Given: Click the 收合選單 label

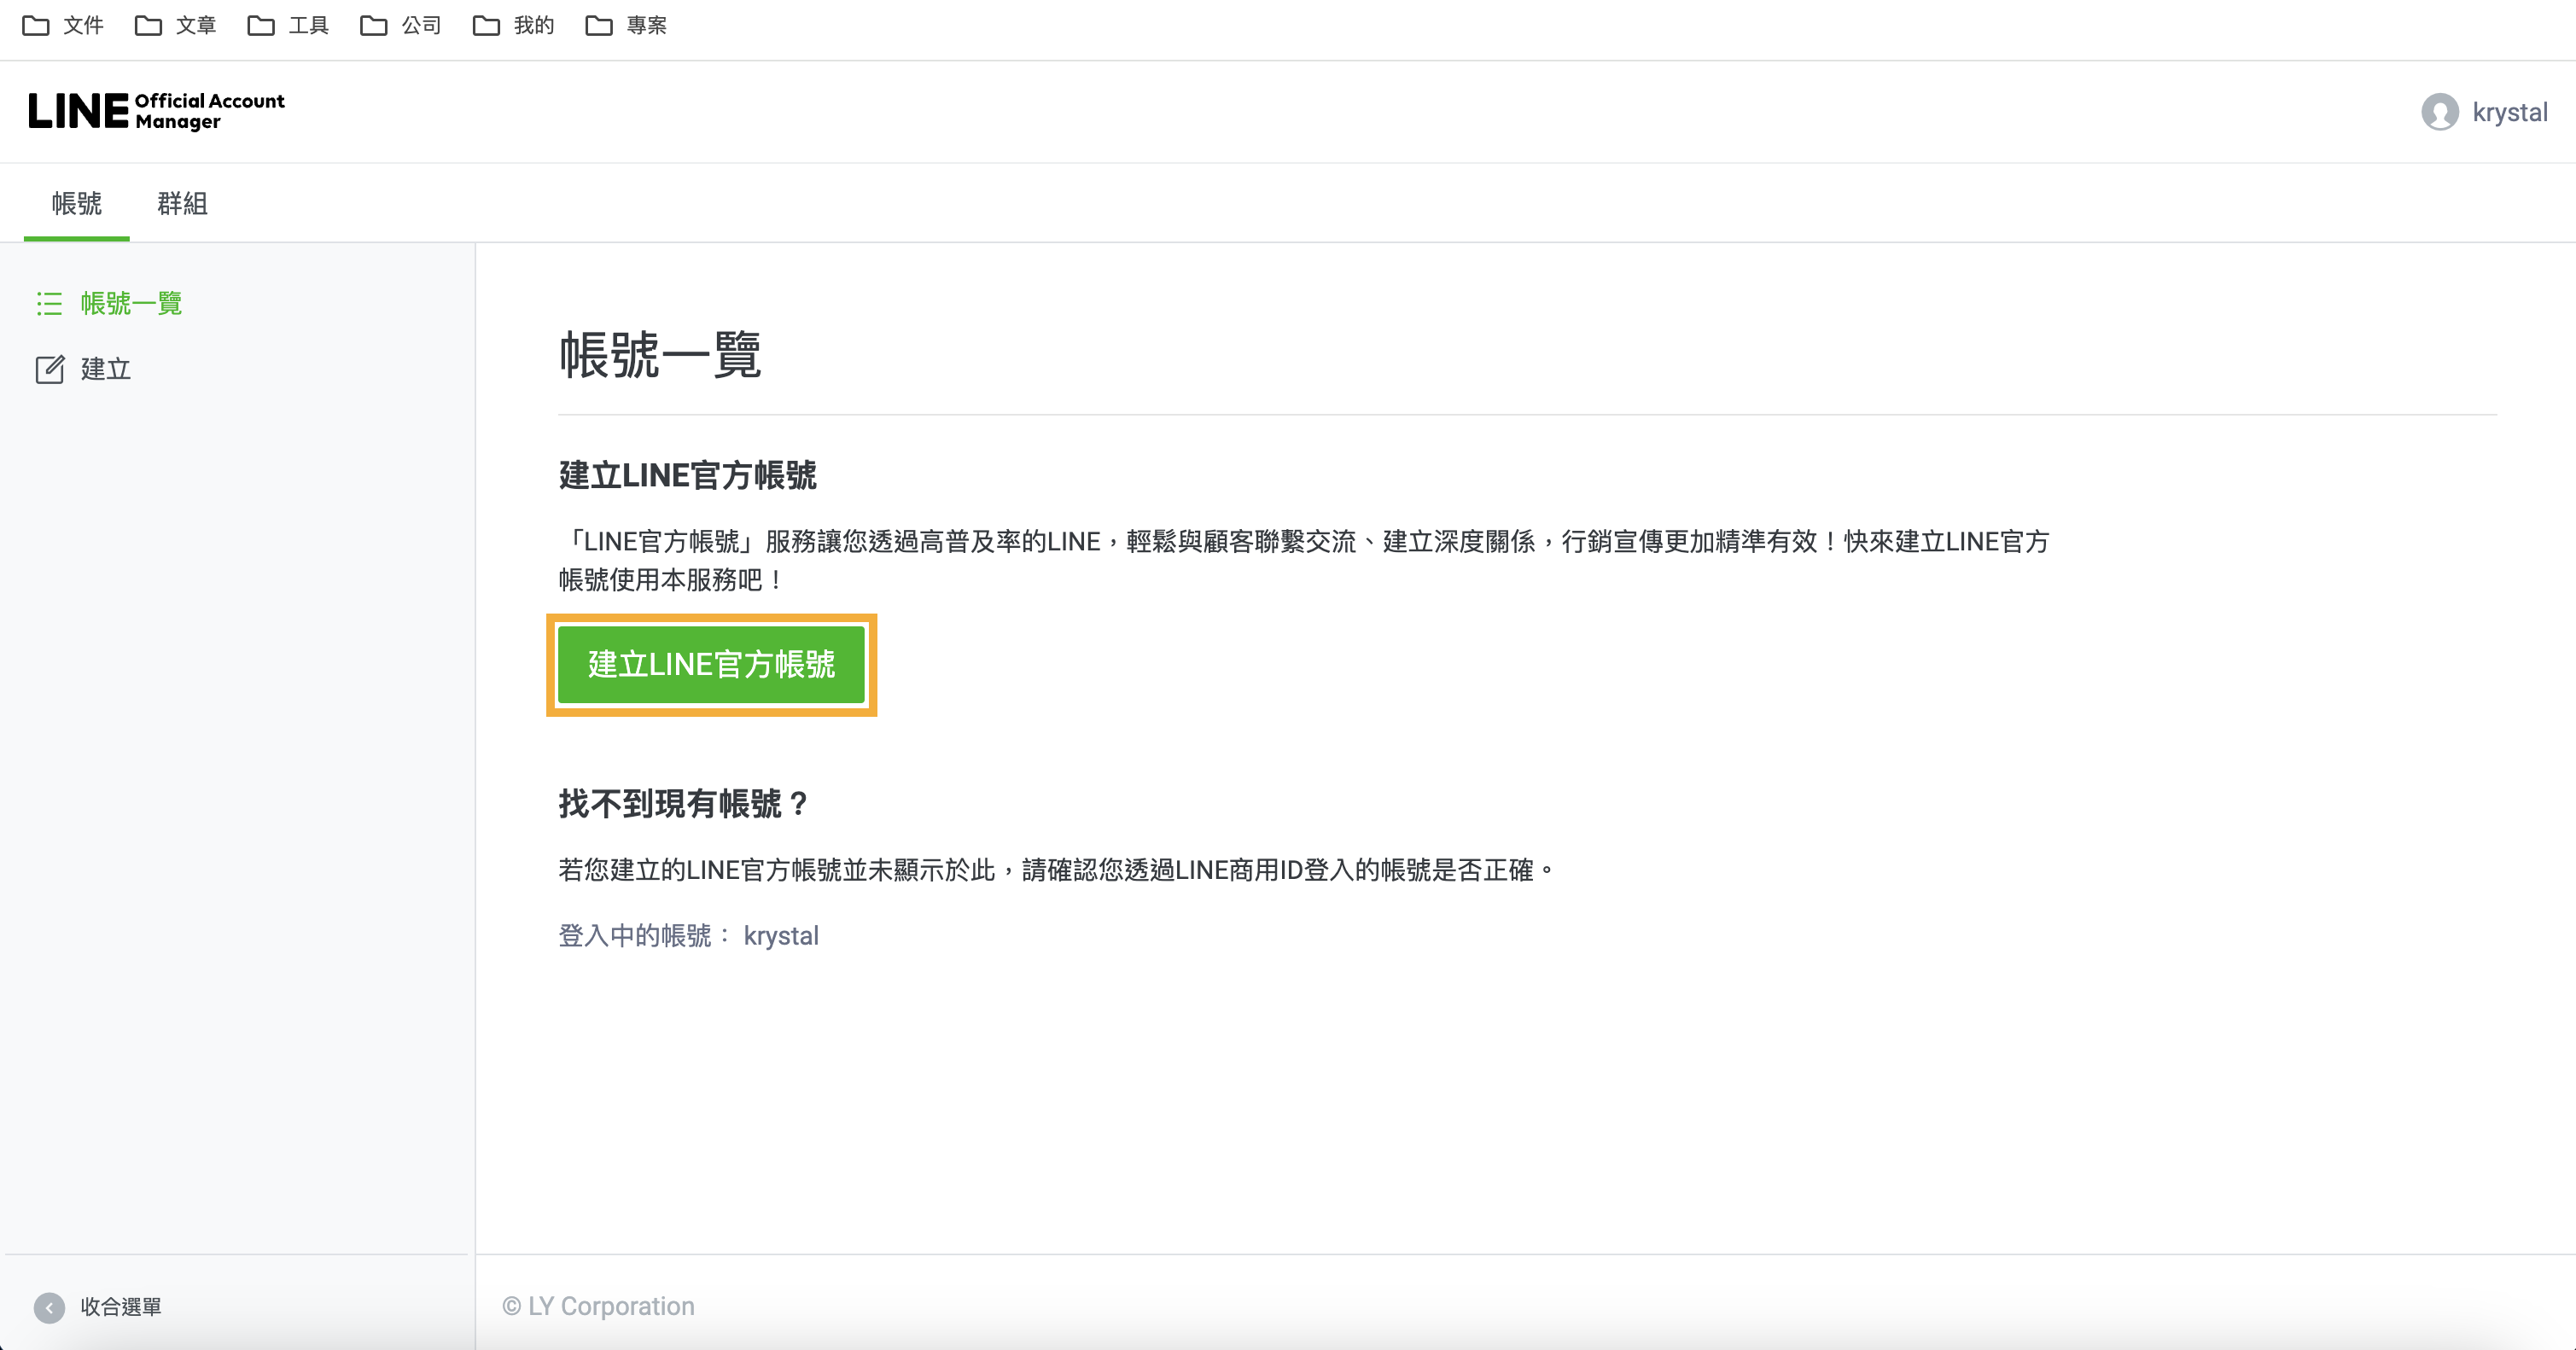Looking at the screenshot, I should pyautogui.click(x=121, y=1307).
